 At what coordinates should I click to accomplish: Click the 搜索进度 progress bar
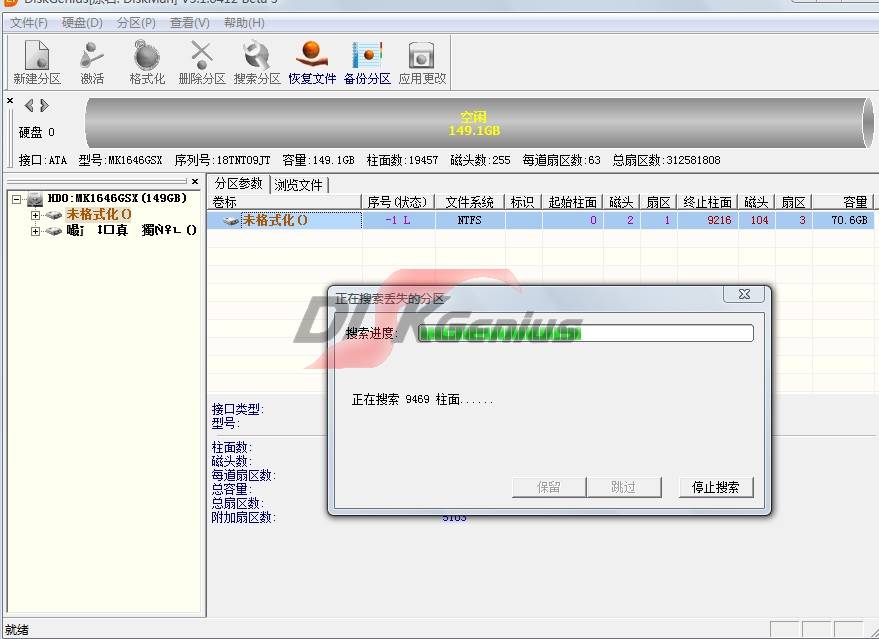pyautogui.click(x=585, y=333)
